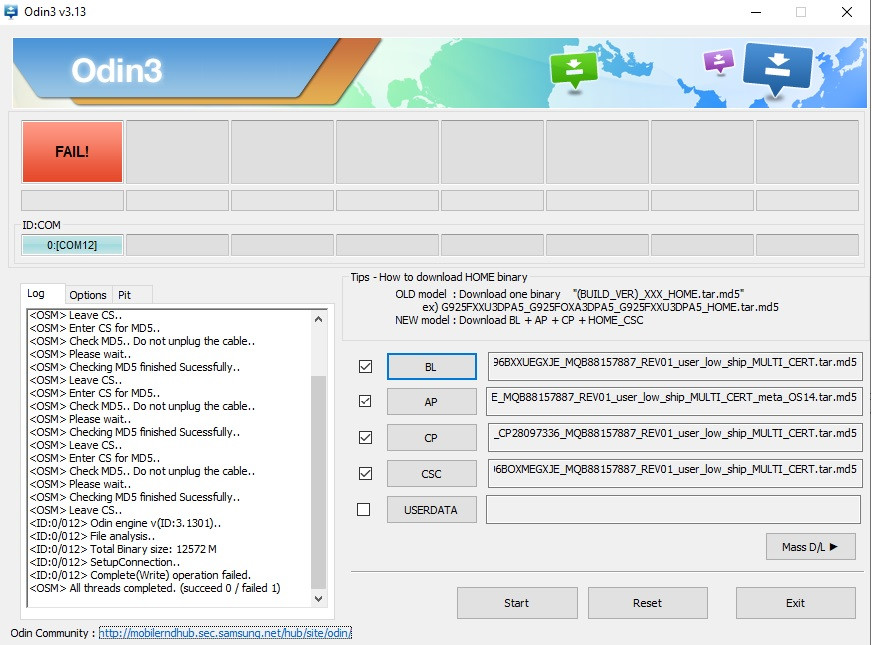The width and height of the screenshot is (872, 645).
Task: Uncheck the CSC file checkbox
Action: [365, 473]
